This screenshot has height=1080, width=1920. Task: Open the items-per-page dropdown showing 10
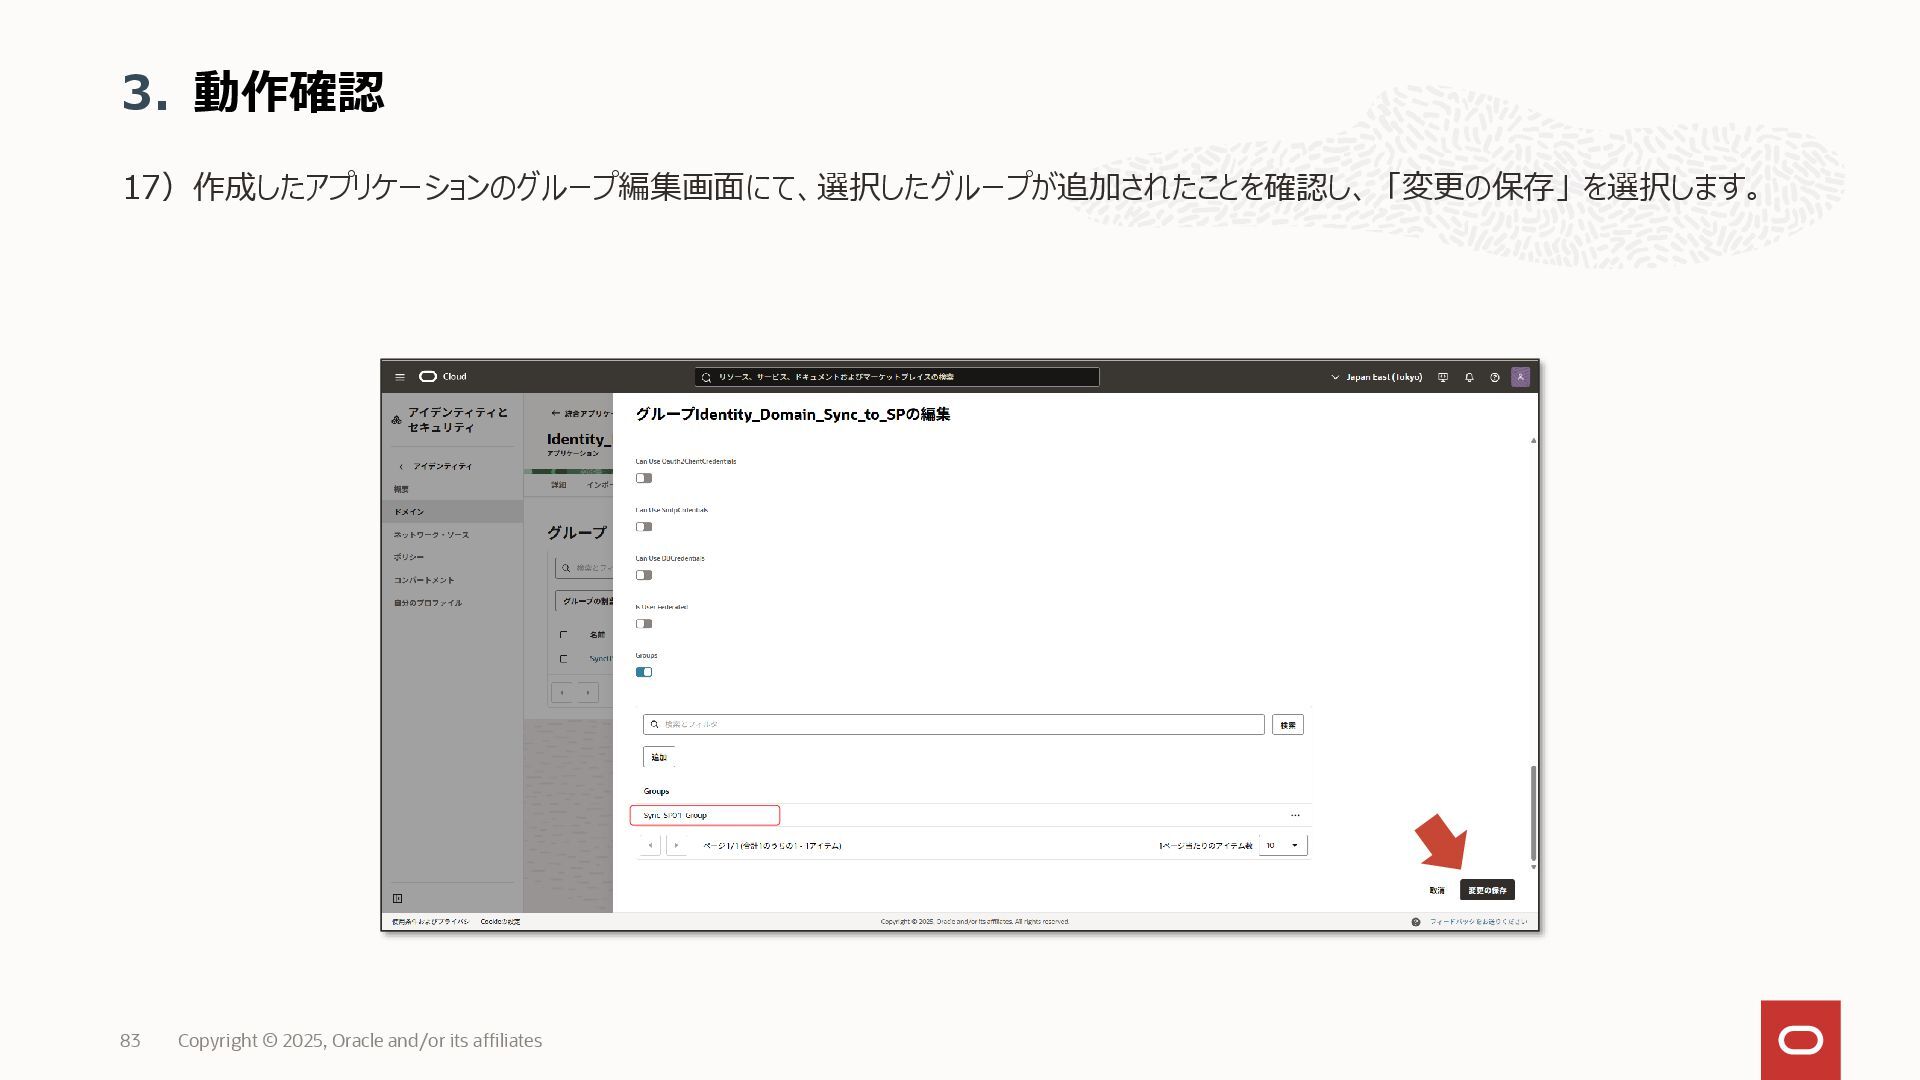click(x=1283, y=845)
